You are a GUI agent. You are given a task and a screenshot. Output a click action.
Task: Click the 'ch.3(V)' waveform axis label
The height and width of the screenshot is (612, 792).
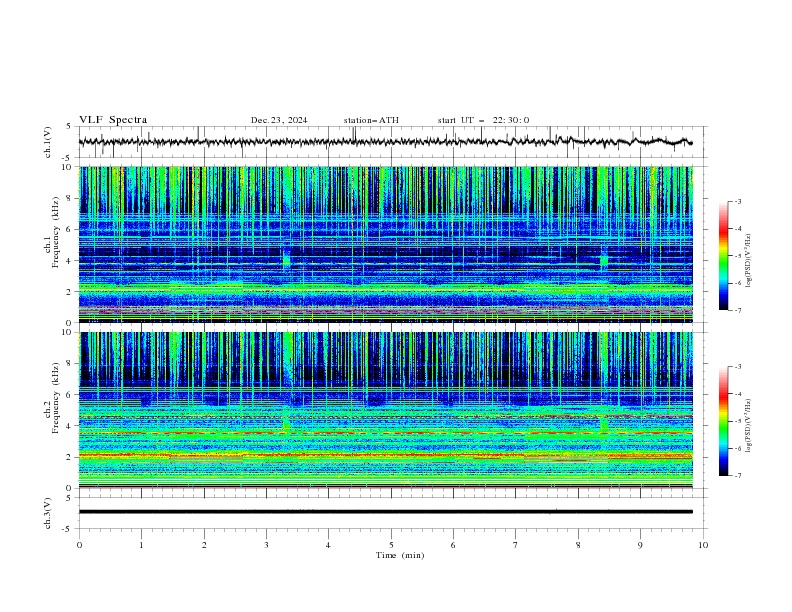pos(48,513)
